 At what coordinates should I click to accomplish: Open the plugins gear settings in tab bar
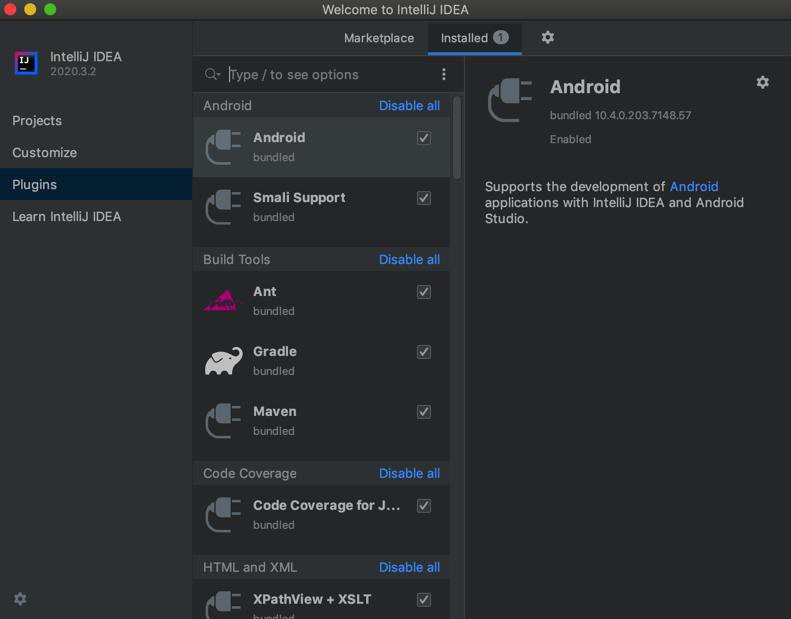(547, 37)
